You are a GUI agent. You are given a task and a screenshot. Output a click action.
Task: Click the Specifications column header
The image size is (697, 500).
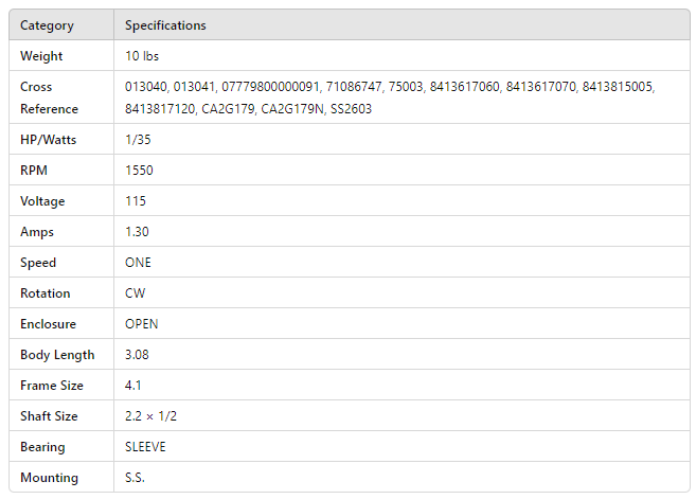(165, 25)
